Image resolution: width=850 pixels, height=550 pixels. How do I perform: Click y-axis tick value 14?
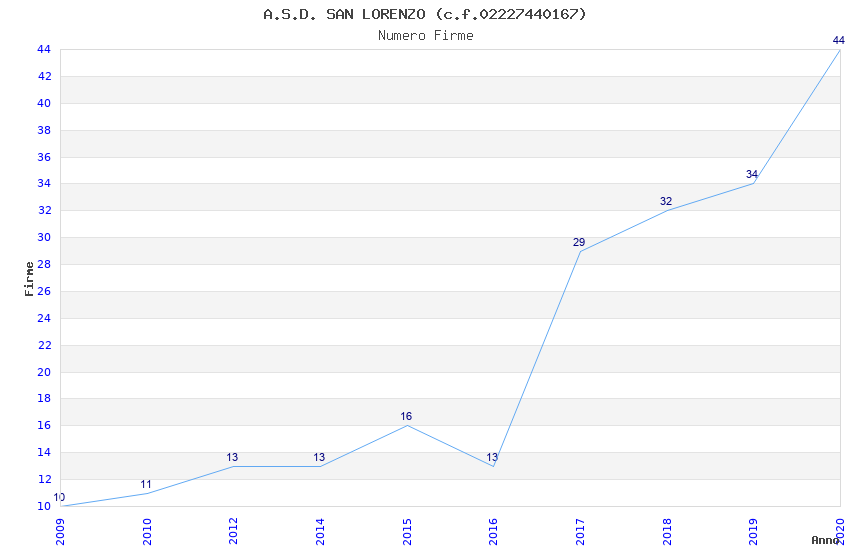point(44,452)
